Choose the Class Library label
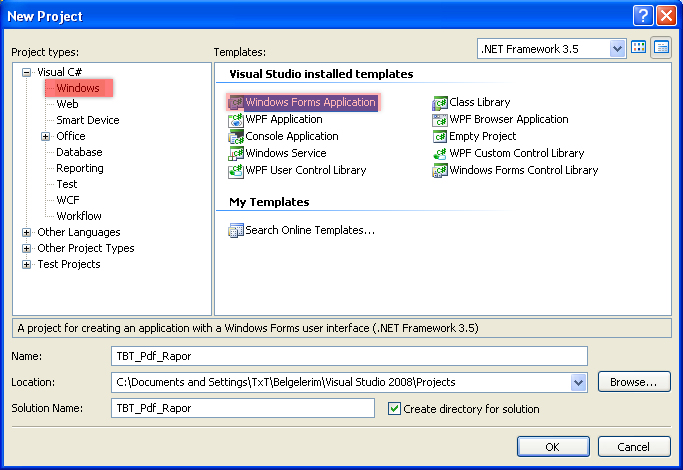Viewport: 683px width, 470px height. [x=480, y=102]
